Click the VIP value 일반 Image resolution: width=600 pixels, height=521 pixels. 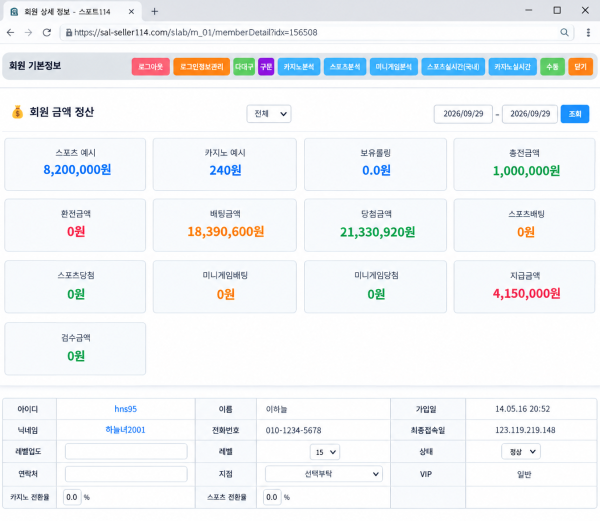point(524,474)
